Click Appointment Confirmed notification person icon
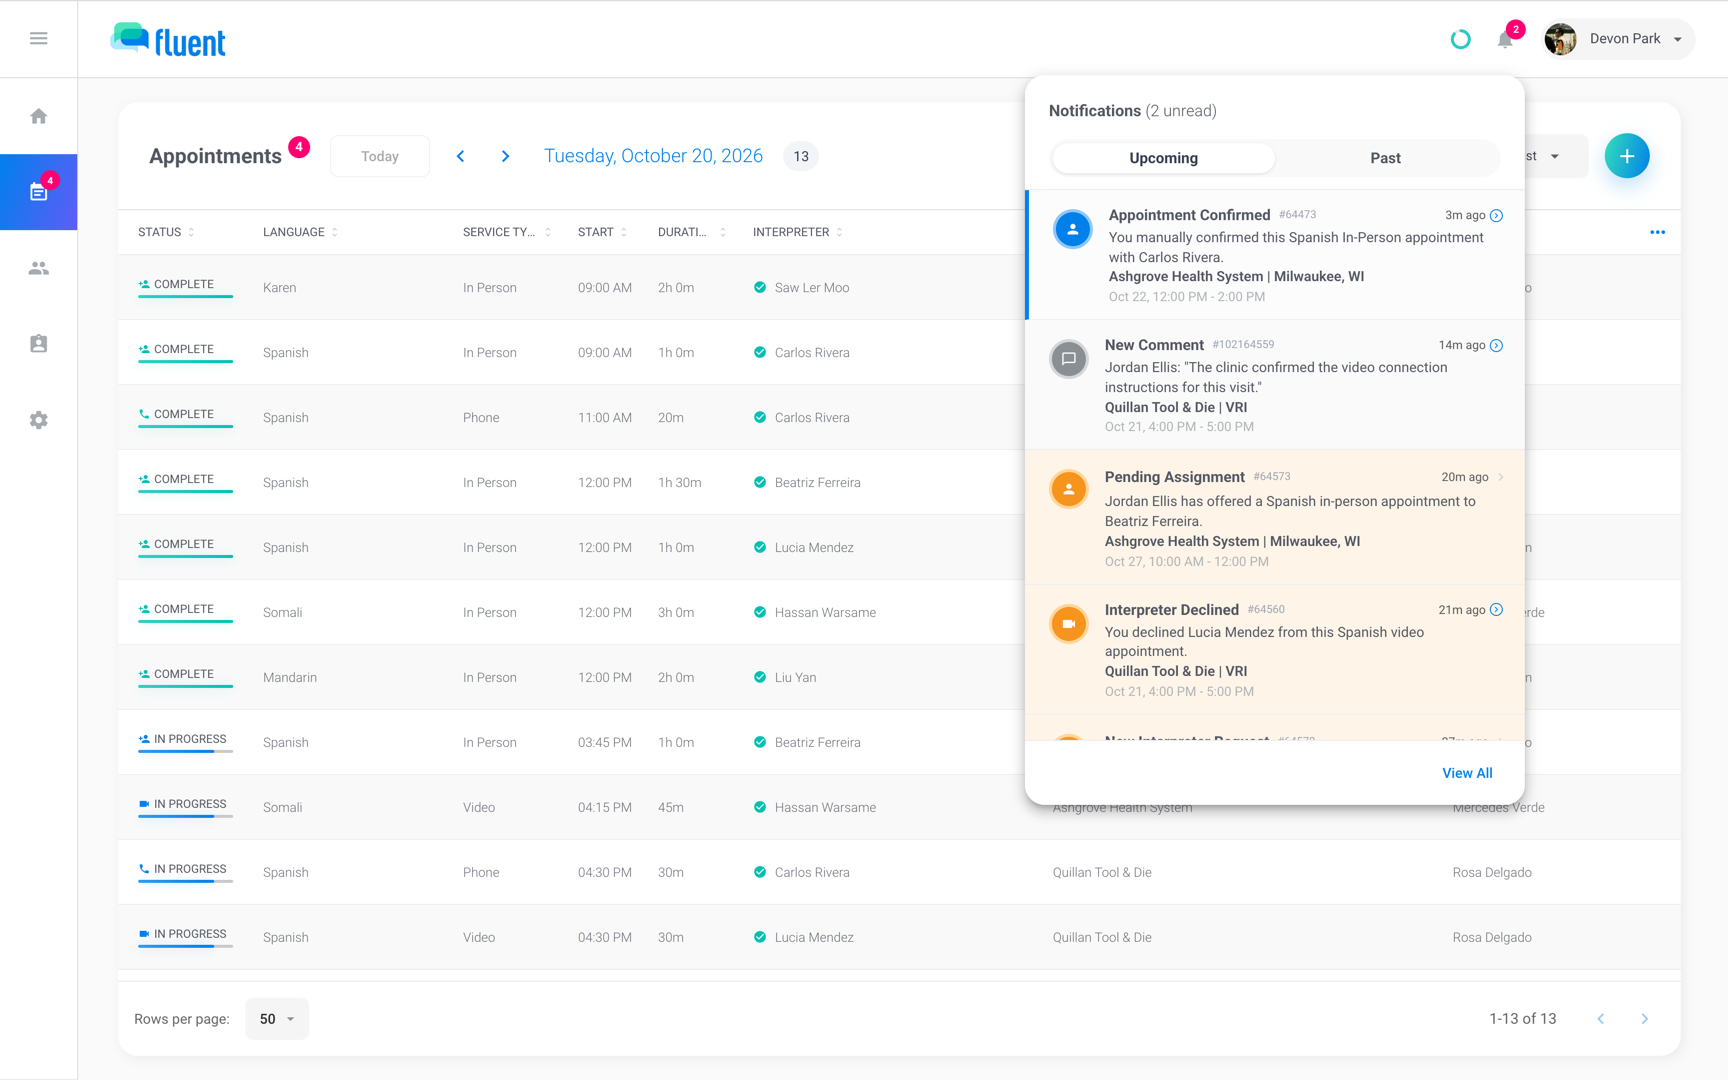1728x1080 pixels. (x=1073, y=229)
